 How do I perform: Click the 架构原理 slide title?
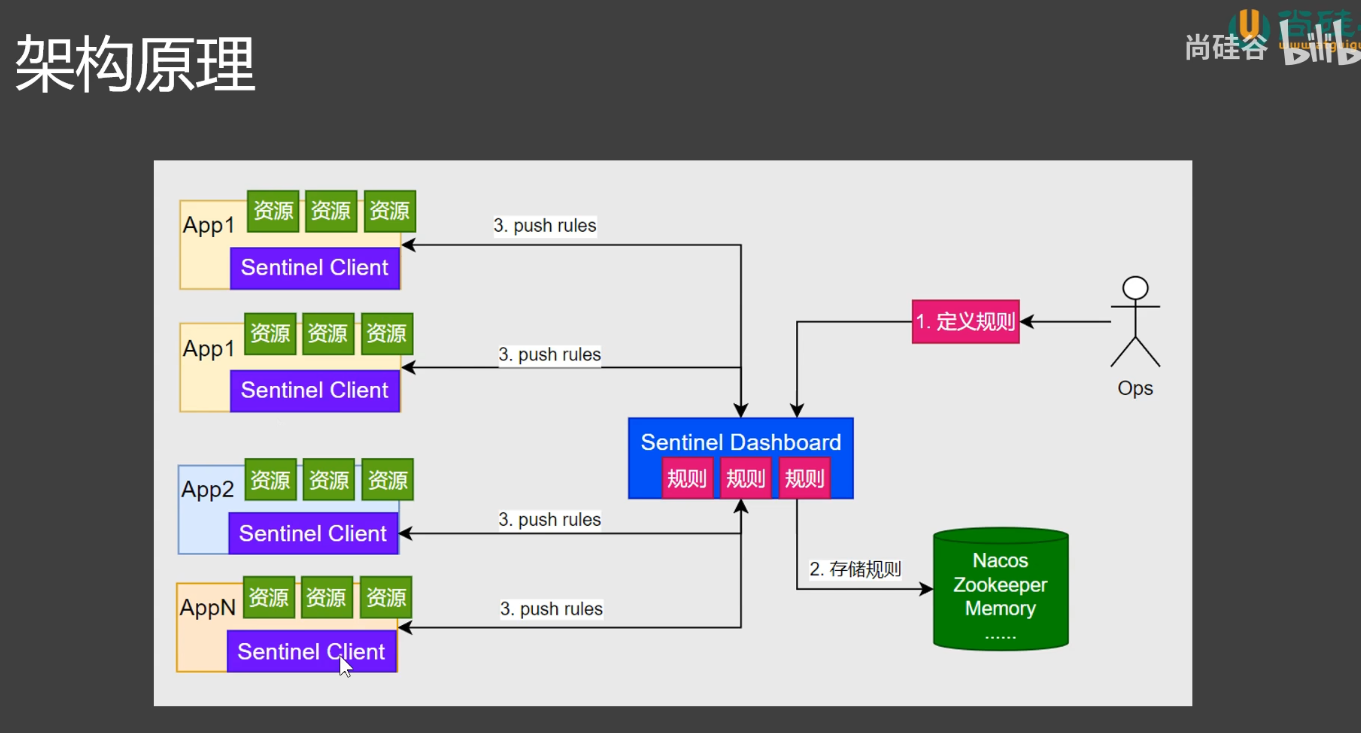pos(135,65)
